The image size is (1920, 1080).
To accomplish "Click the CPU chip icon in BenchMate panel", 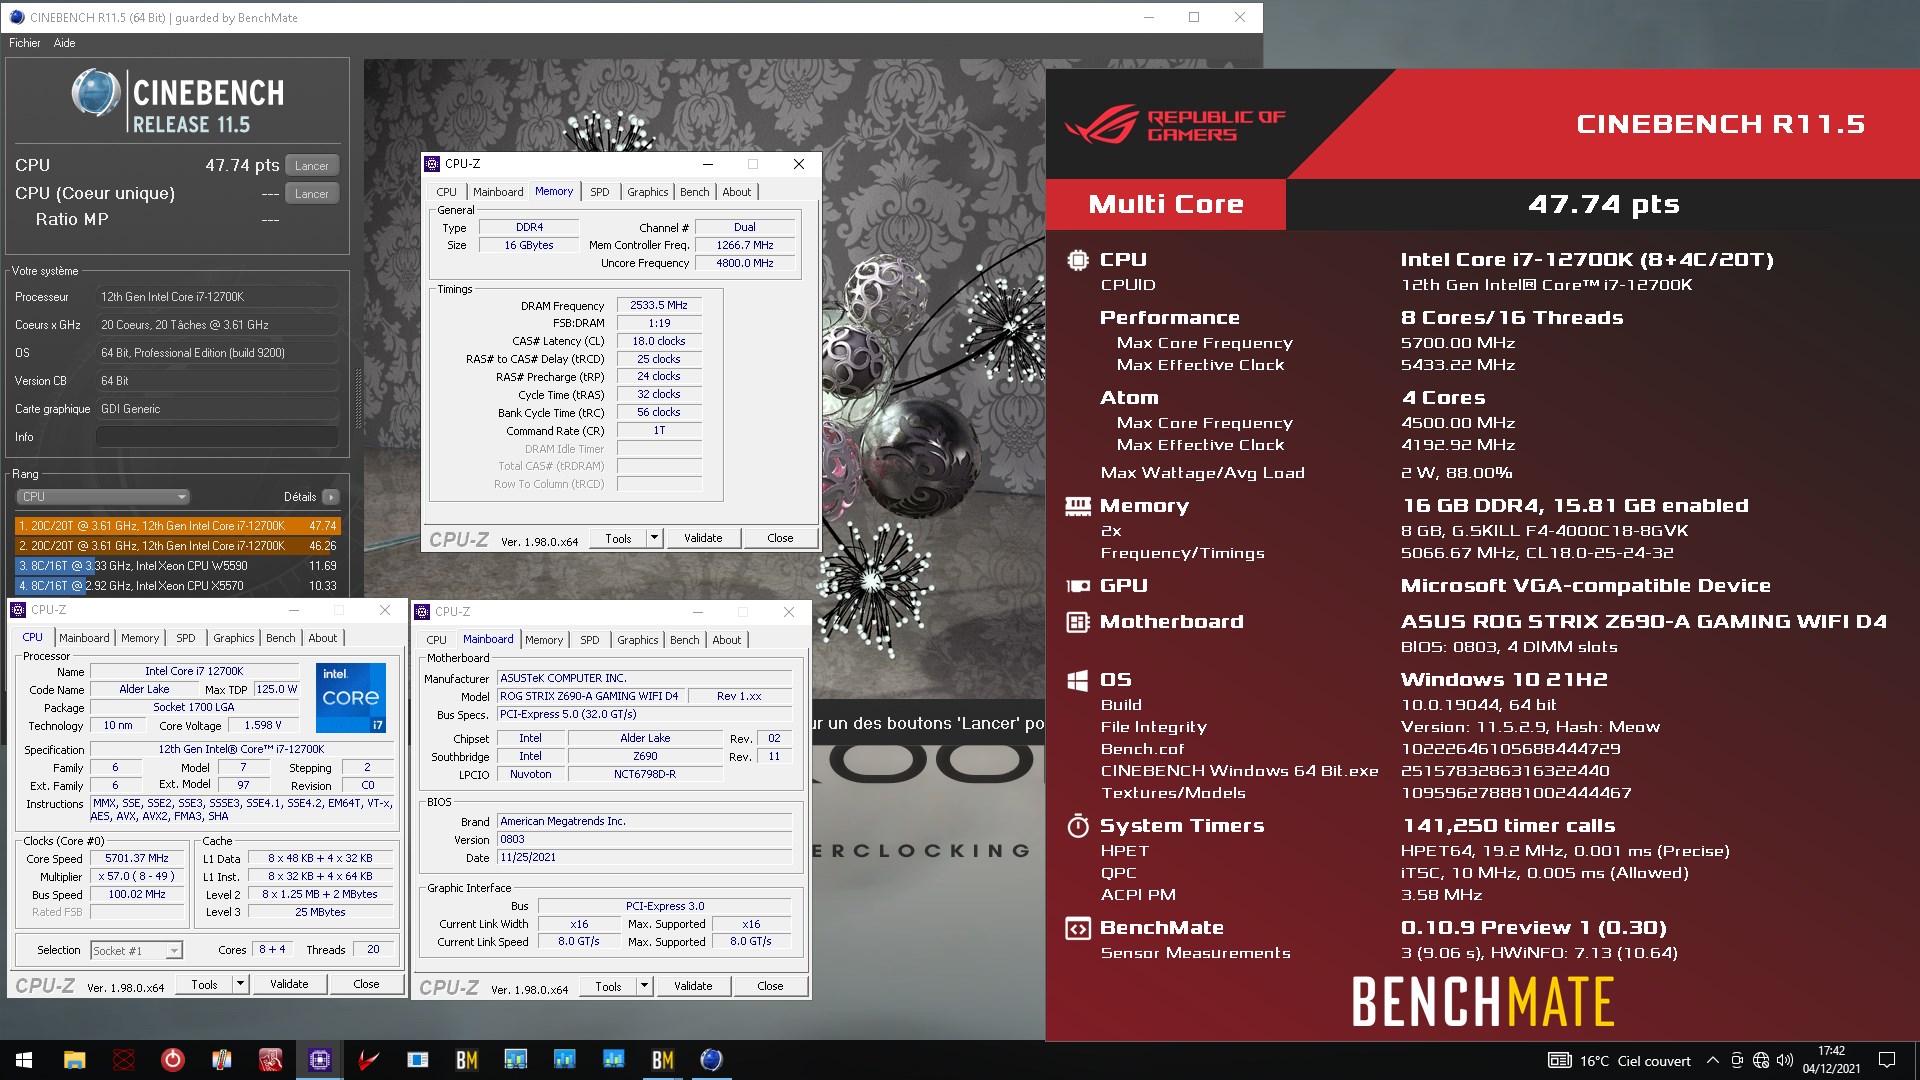I will coord(1077,260).
